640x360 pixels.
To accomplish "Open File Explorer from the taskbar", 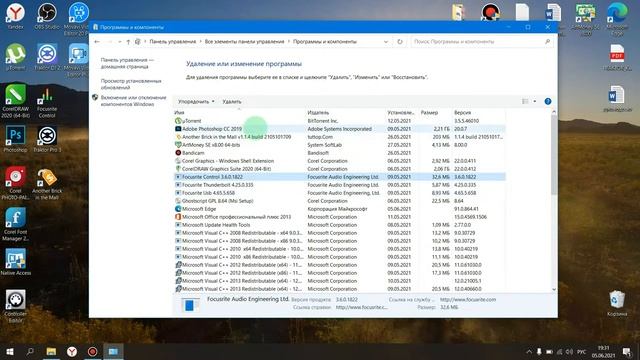I will (51, 351).
